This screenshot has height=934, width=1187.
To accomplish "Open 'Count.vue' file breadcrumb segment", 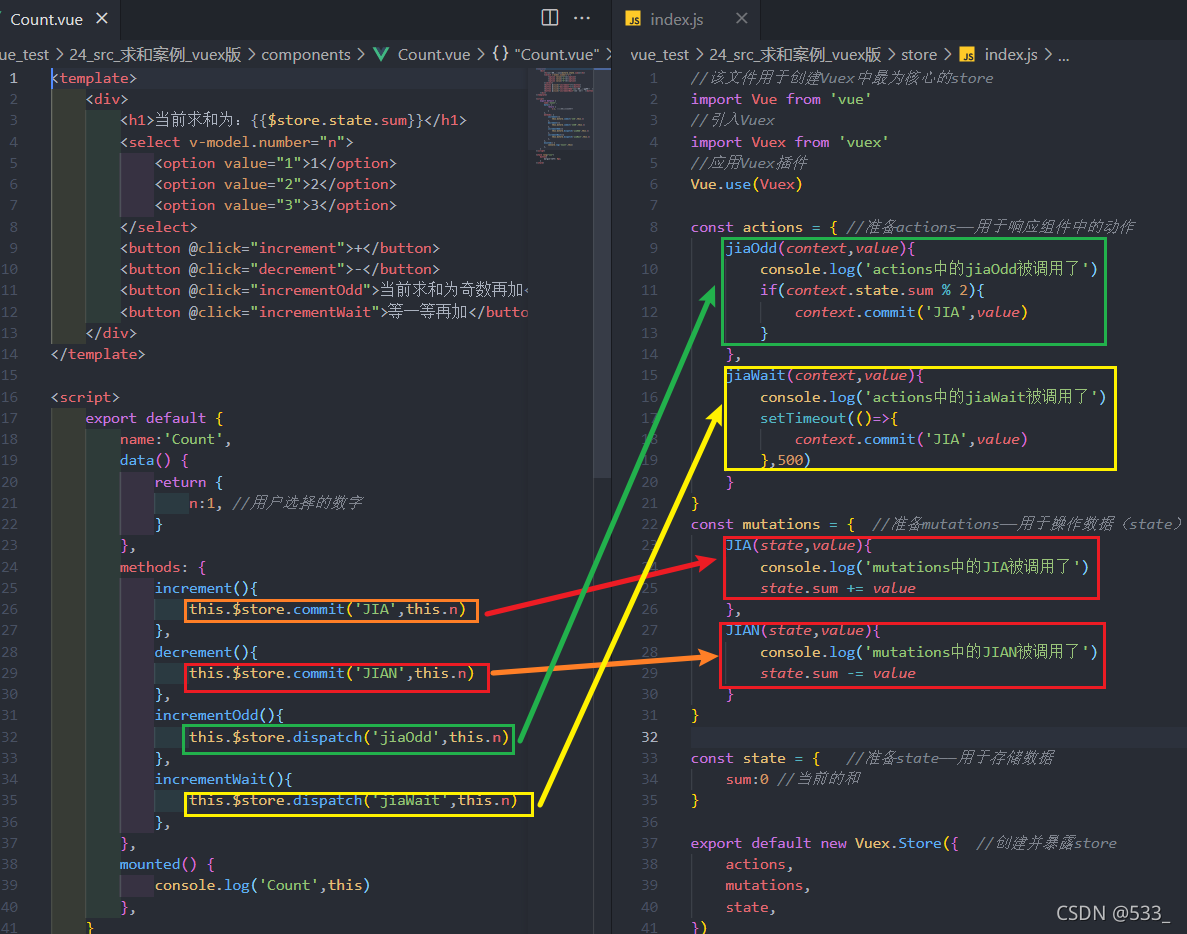I will (x=434, y=54).
